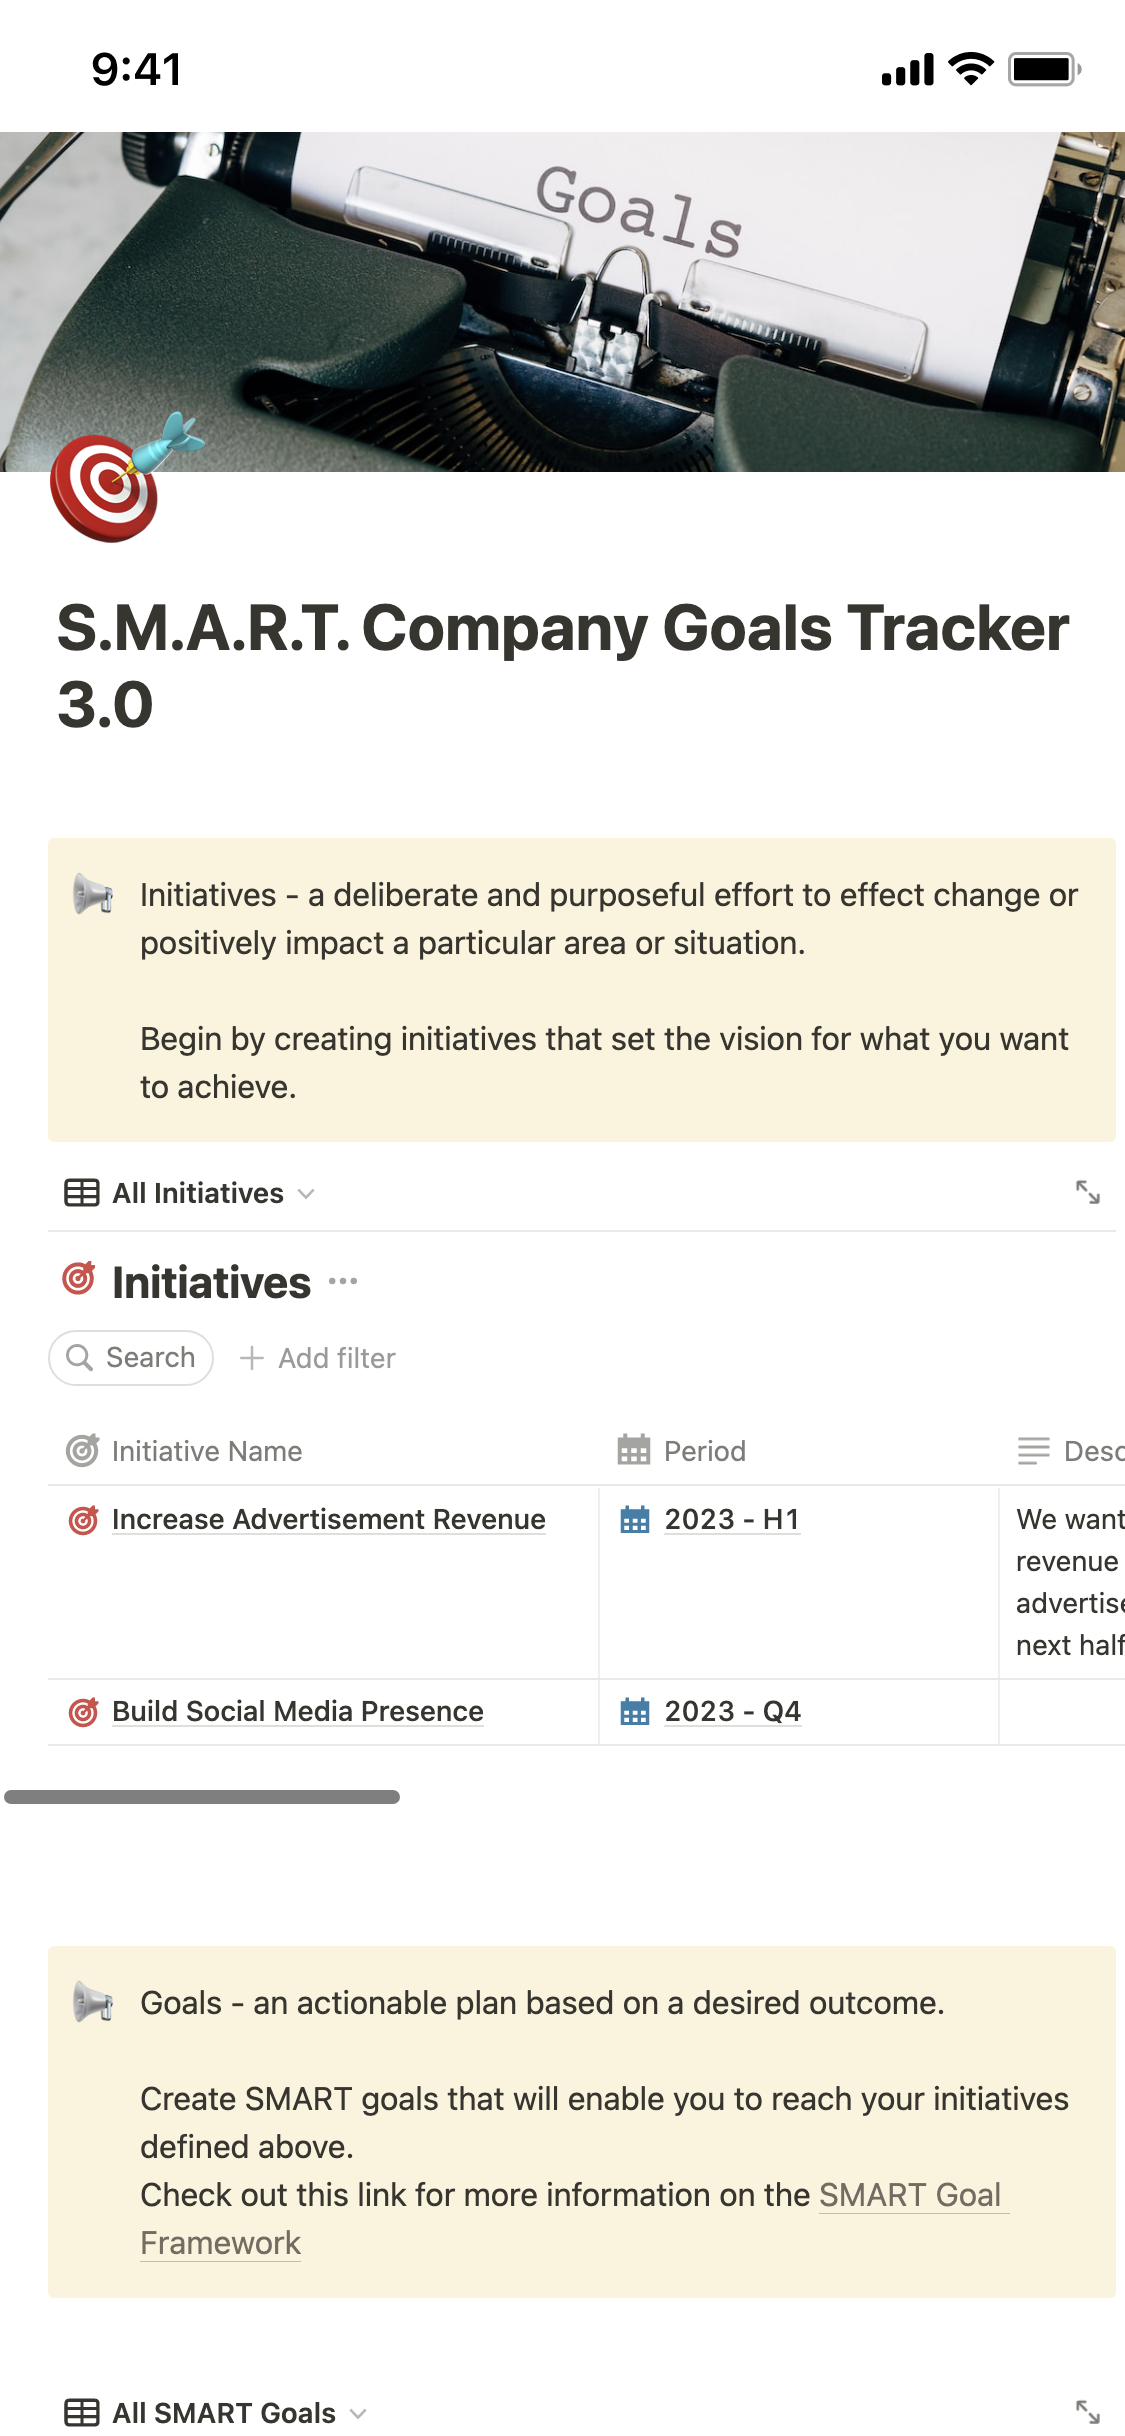Expand the All Initiatives view to full page
Image resolution: width=1125 pixels, height=2436 pixels.
click(1087, 1192)
